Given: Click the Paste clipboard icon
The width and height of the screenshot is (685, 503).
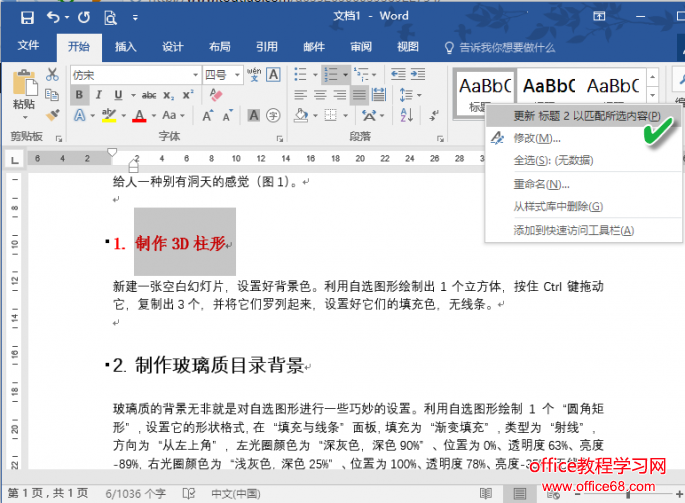Looking at the screenshot, I should point(24,83).
